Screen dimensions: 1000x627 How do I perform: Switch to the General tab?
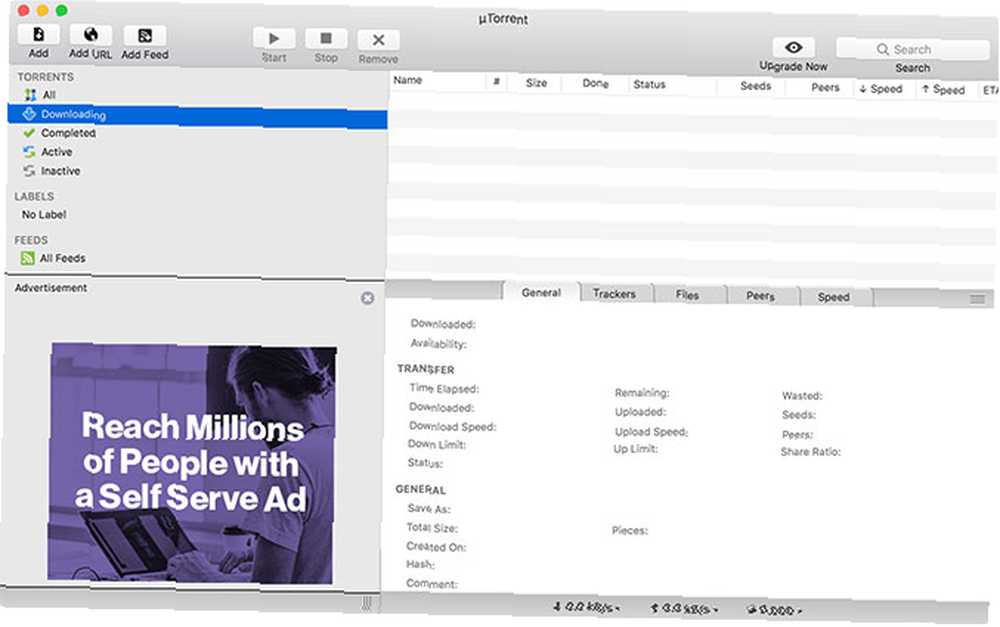[x=541, y=293]
